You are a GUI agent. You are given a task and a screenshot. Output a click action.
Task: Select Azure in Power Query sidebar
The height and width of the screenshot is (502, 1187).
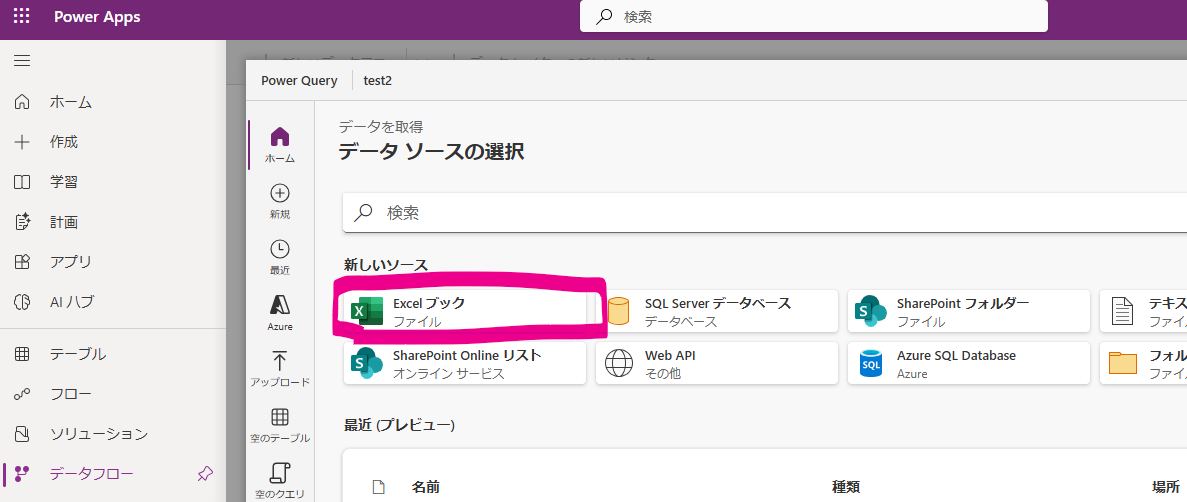point(280,313)
